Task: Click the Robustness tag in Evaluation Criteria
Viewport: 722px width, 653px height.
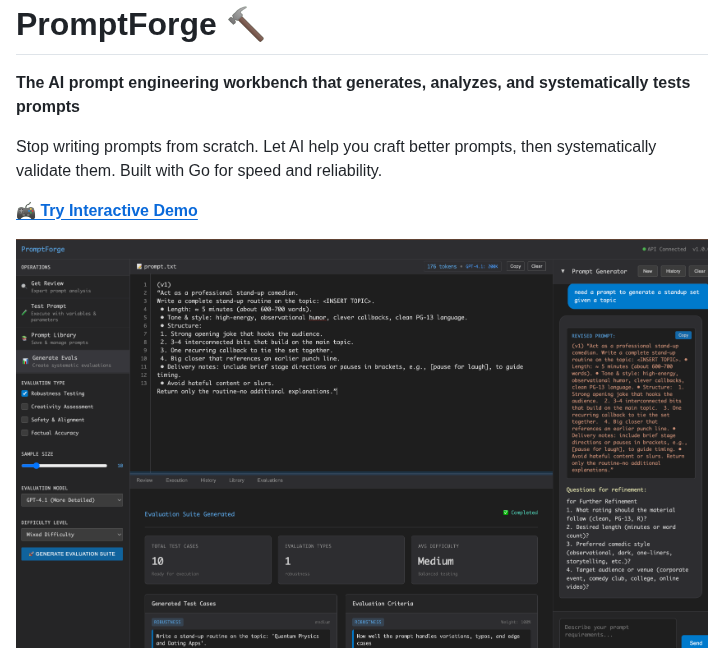Action: click(x=368, y=622)
